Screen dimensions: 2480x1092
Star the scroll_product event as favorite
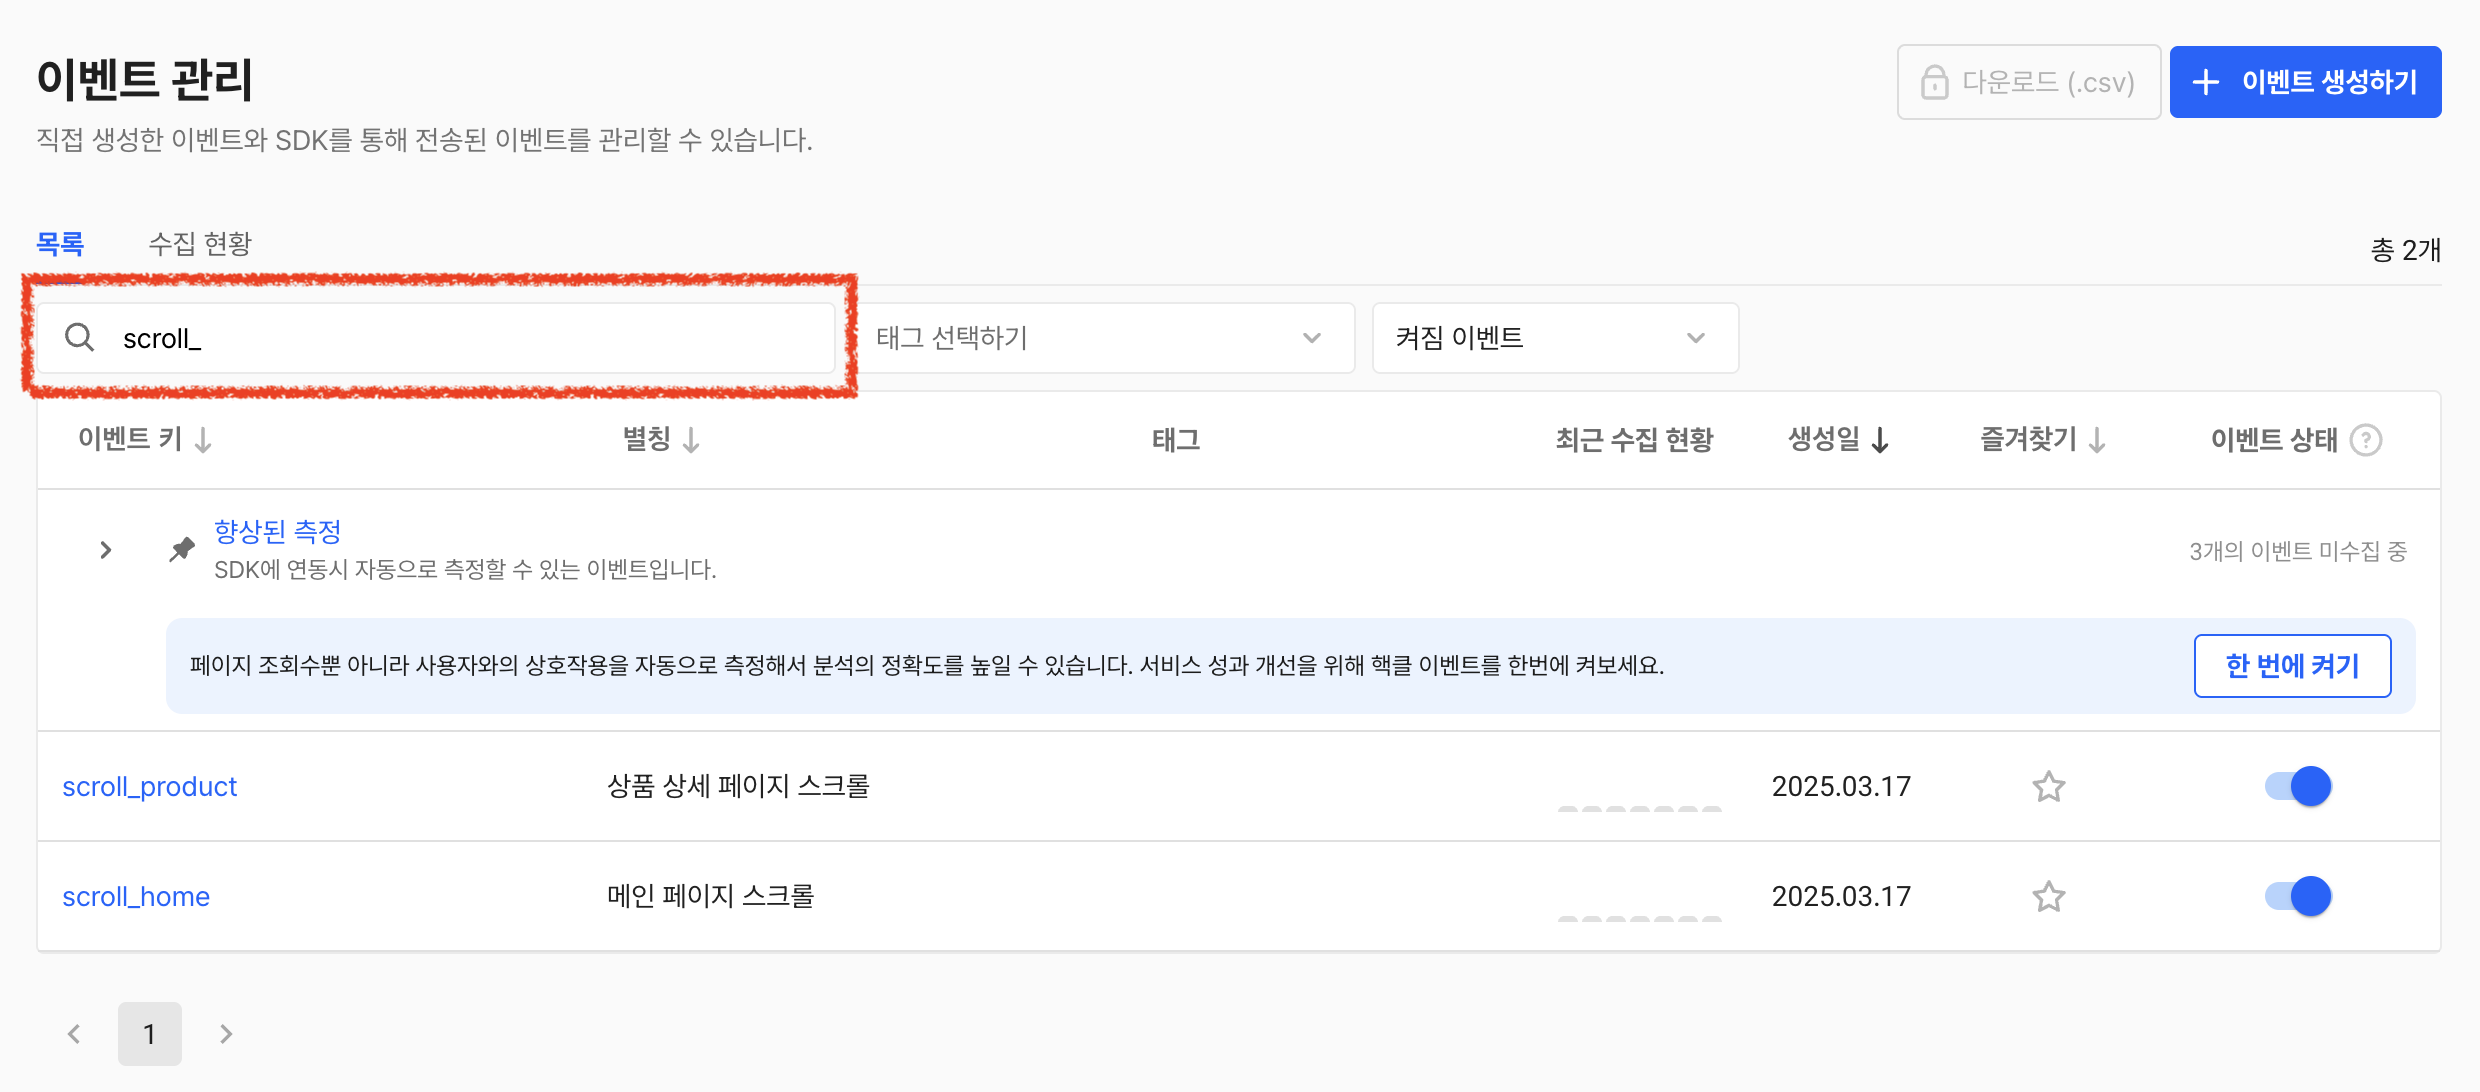tap(2048, 787)
